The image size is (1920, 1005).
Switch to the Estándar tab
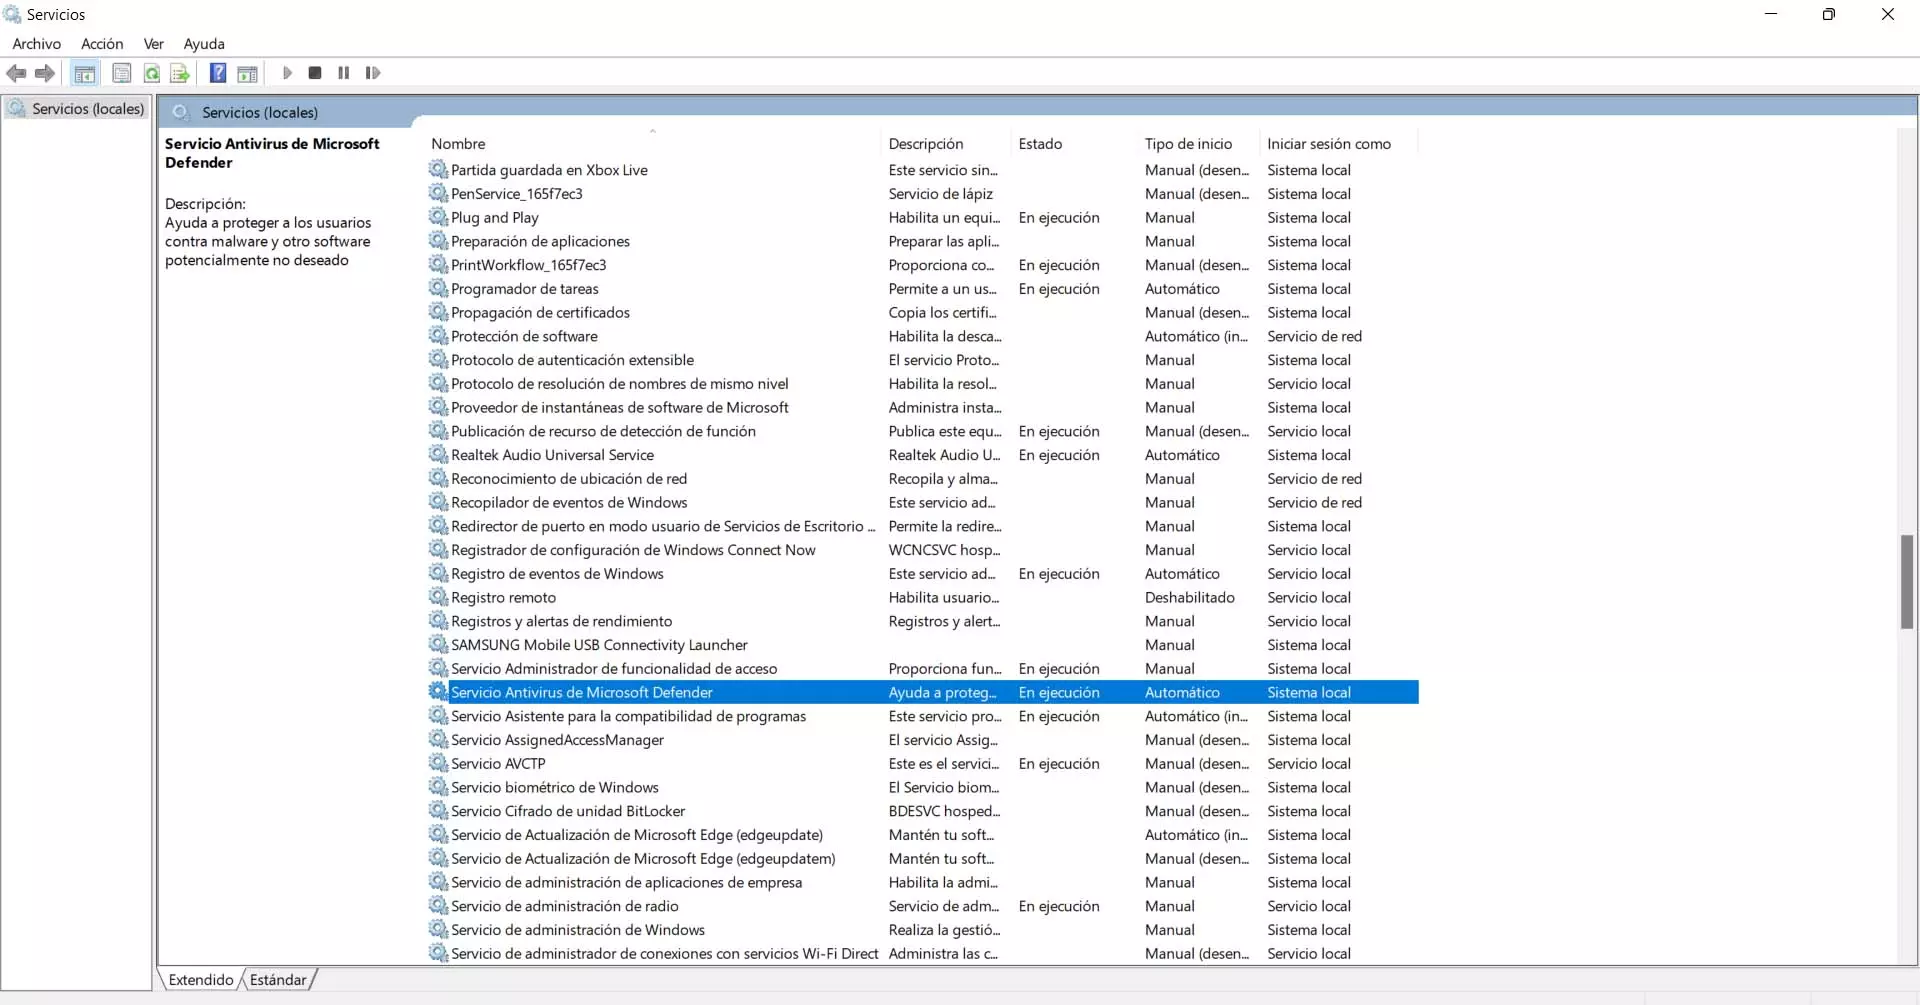click(278, 979)
